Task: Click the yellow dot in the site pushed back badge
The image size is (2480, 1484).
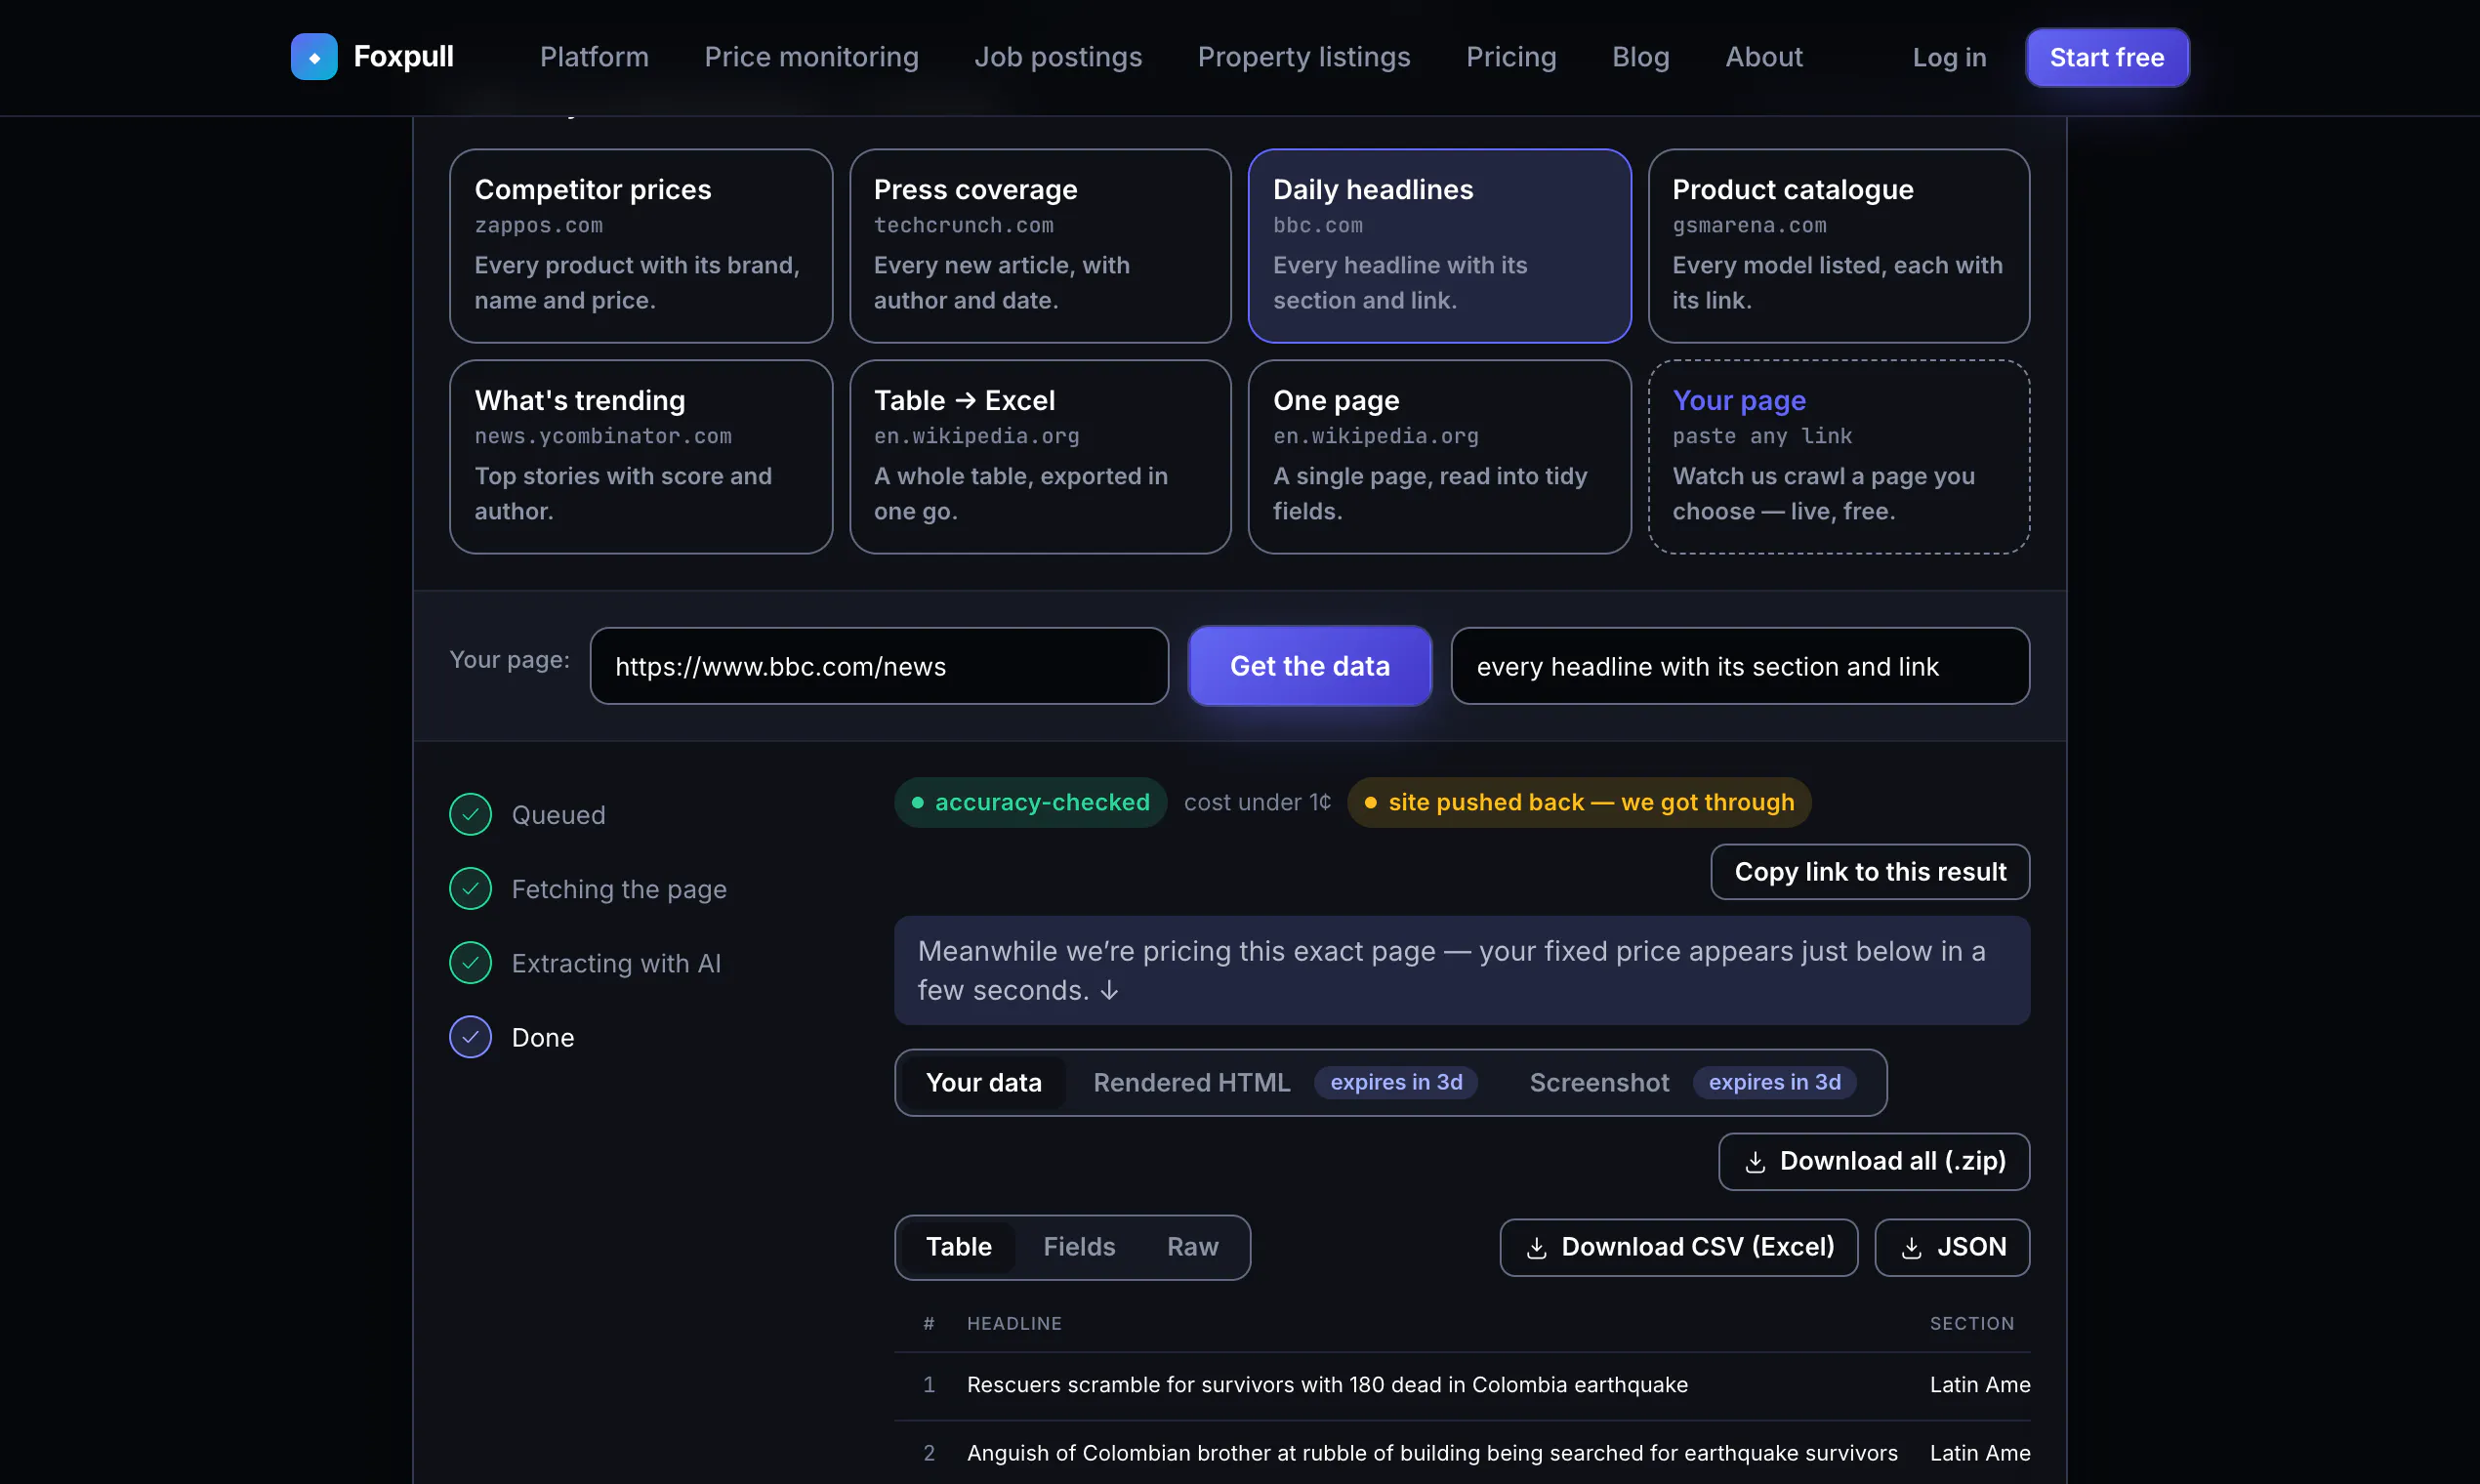Action: point(1371,803)
